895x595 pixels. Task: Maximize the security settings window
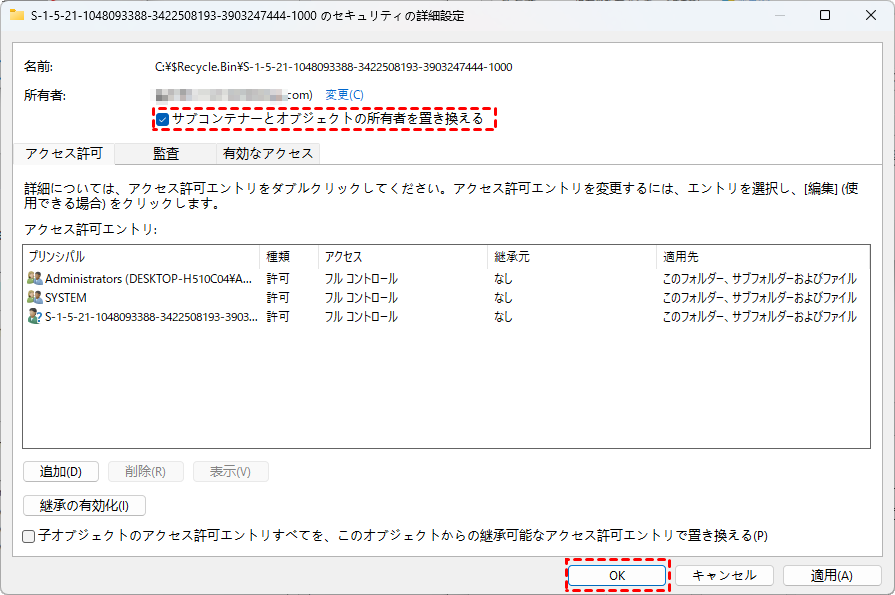tap(823, 16)
